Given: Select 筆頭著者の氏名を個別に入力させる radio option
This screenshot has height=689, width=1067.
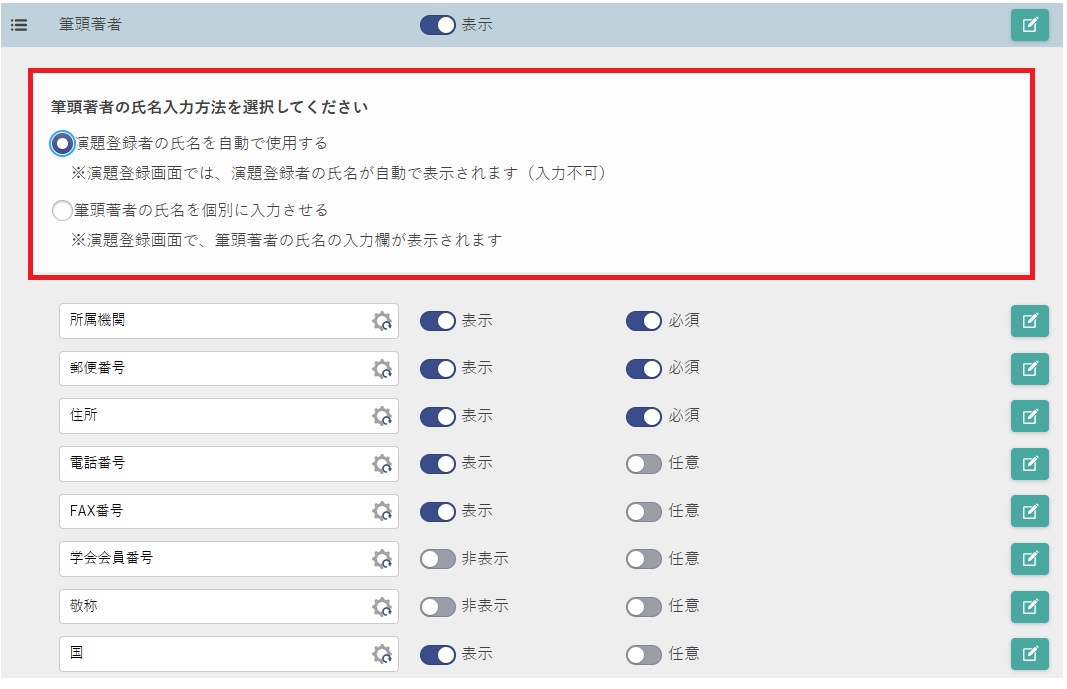Looking at the screenshot, I should [63, 210].
